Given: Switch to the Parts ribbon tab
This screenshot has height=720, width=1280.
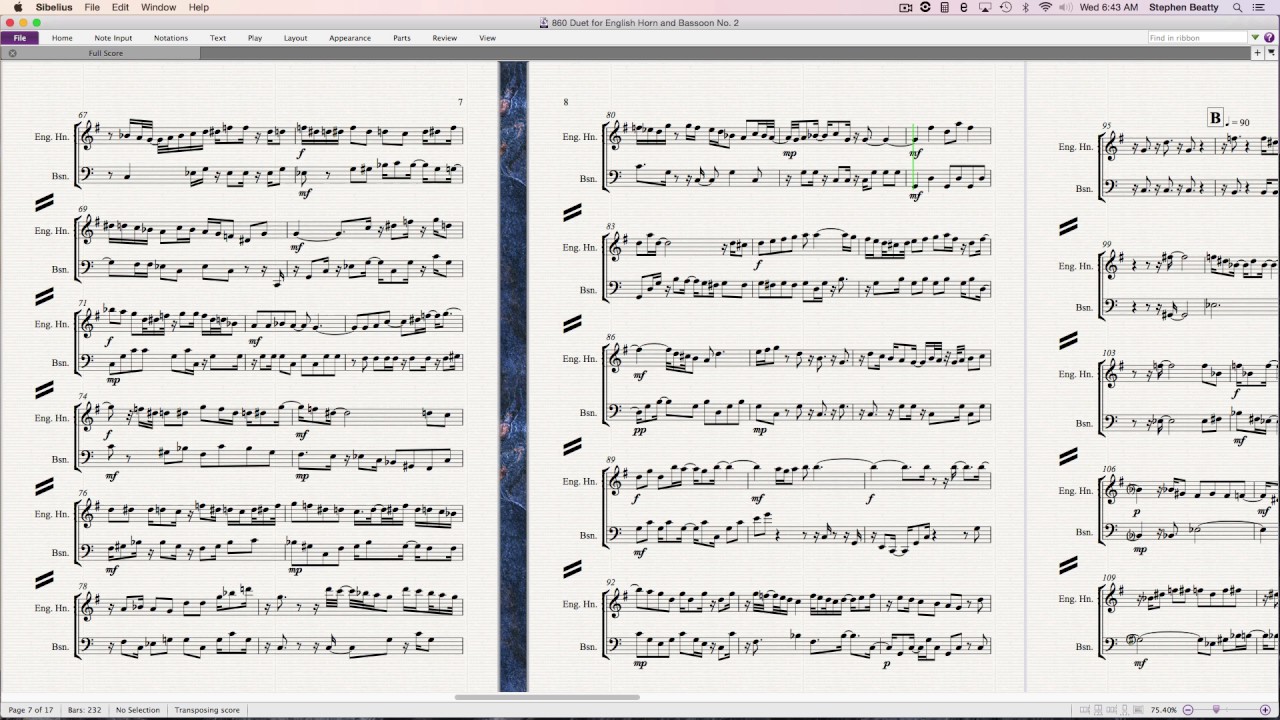Looking at the screenshot, I should click(x=402, y=38).
